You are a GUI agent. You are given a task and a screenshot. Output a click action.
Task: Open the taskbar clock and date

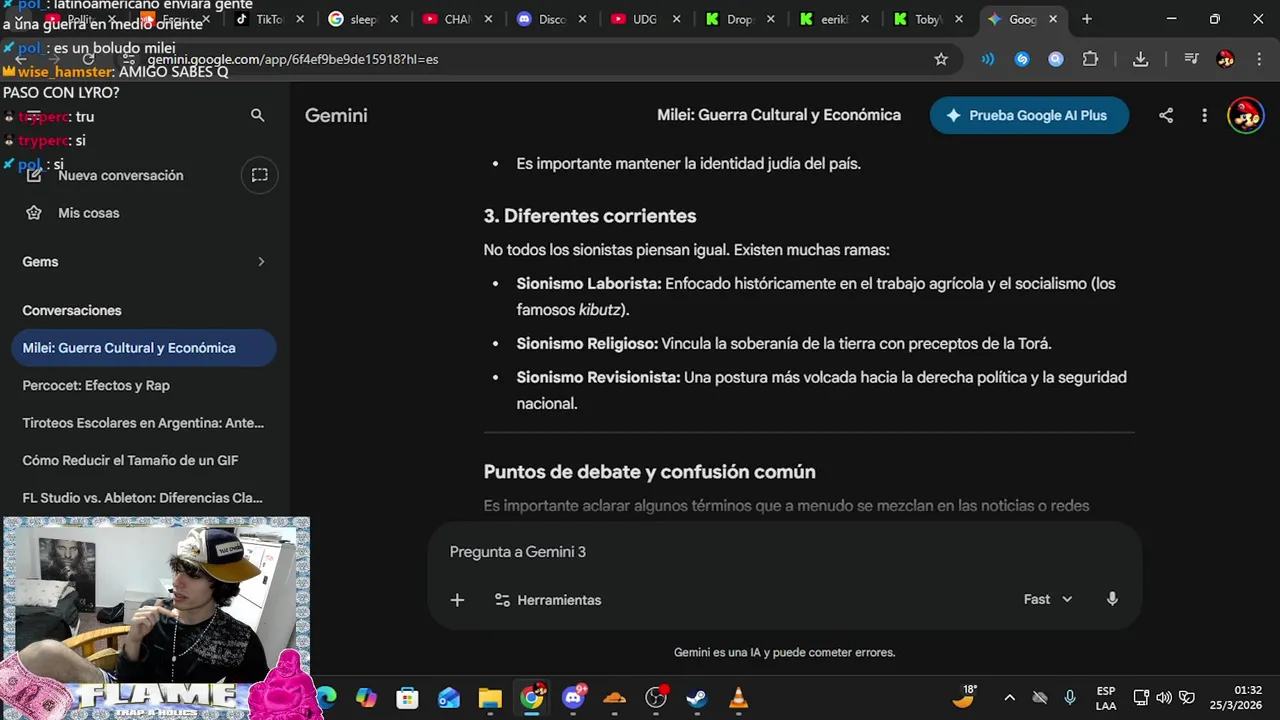1235,697
